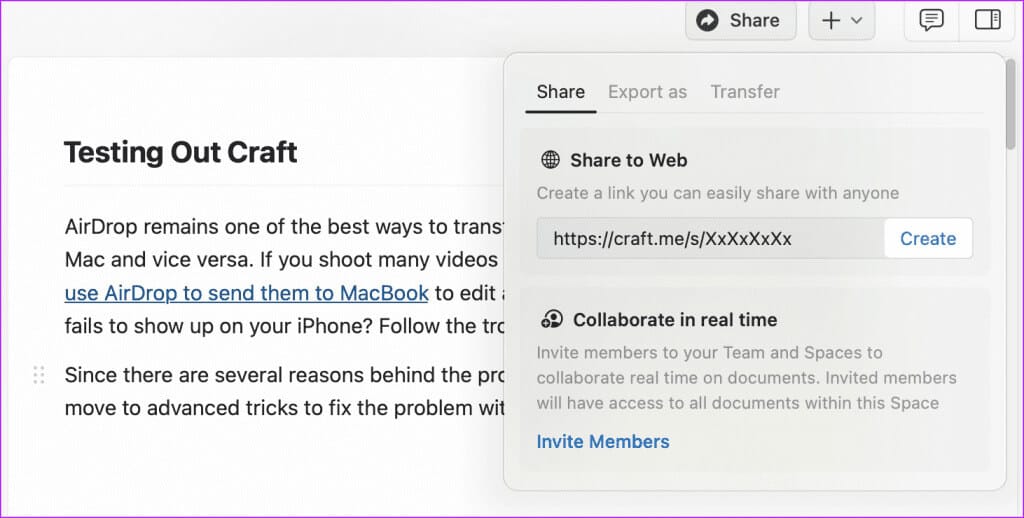The height and width of the screenshot is (518, 1024).
Task: Click the craft.me share link field
Action: tap(711, 238)
